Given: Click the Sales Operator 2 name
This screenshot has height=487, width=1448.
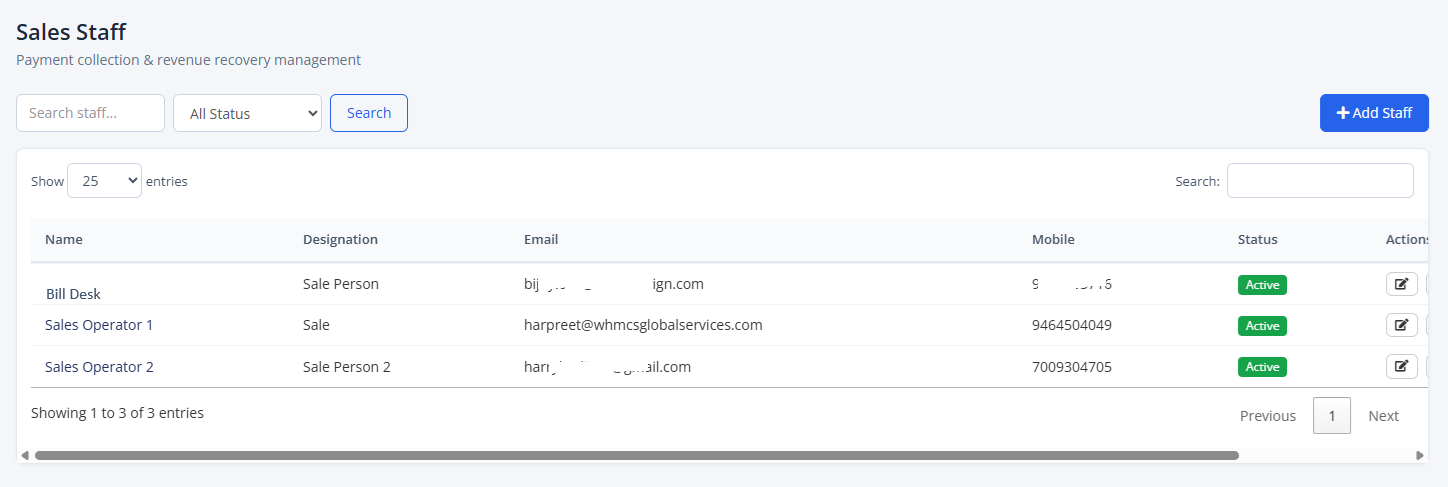Looking at the screenshot, I should (x=99, y=367).
